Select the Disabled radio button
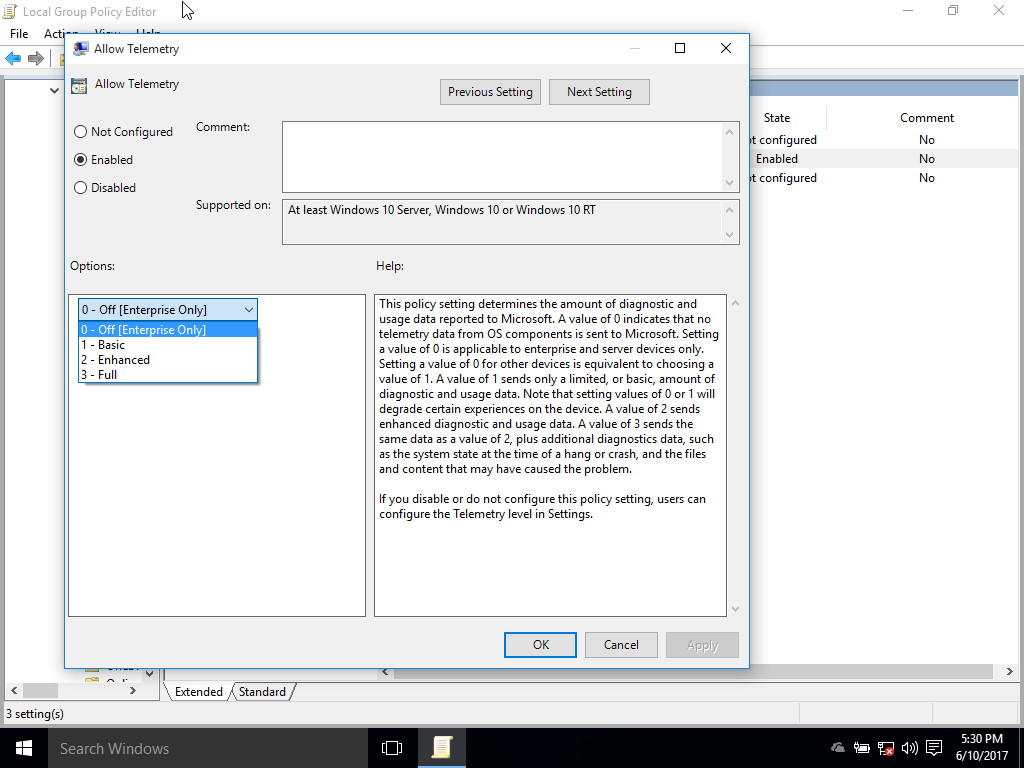This screenshot has width=1024, height=768. coord(80,188)
